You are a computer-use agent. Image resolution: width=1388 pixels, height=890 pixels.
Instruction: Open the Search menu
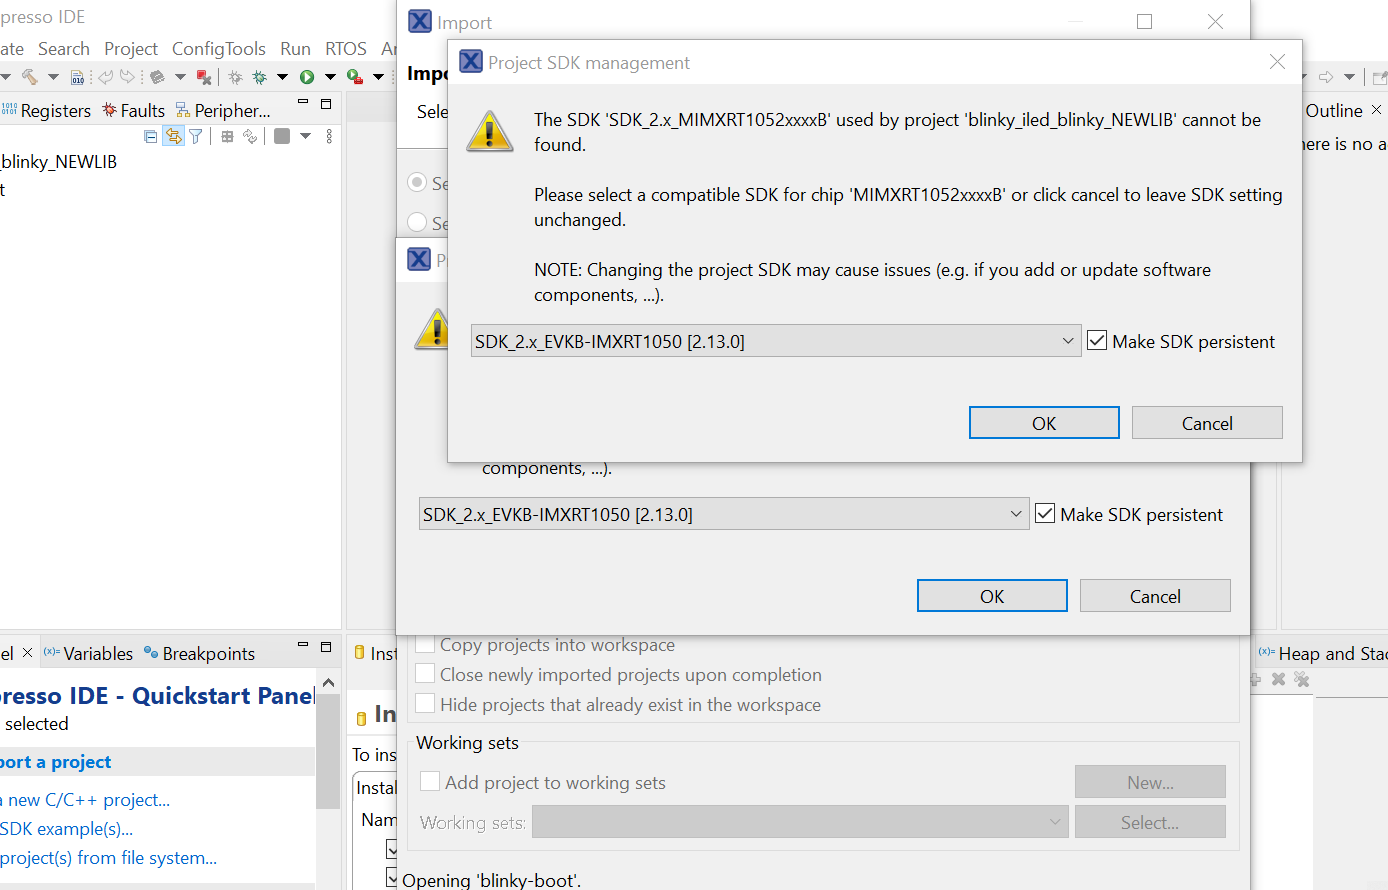pos(63,48)
